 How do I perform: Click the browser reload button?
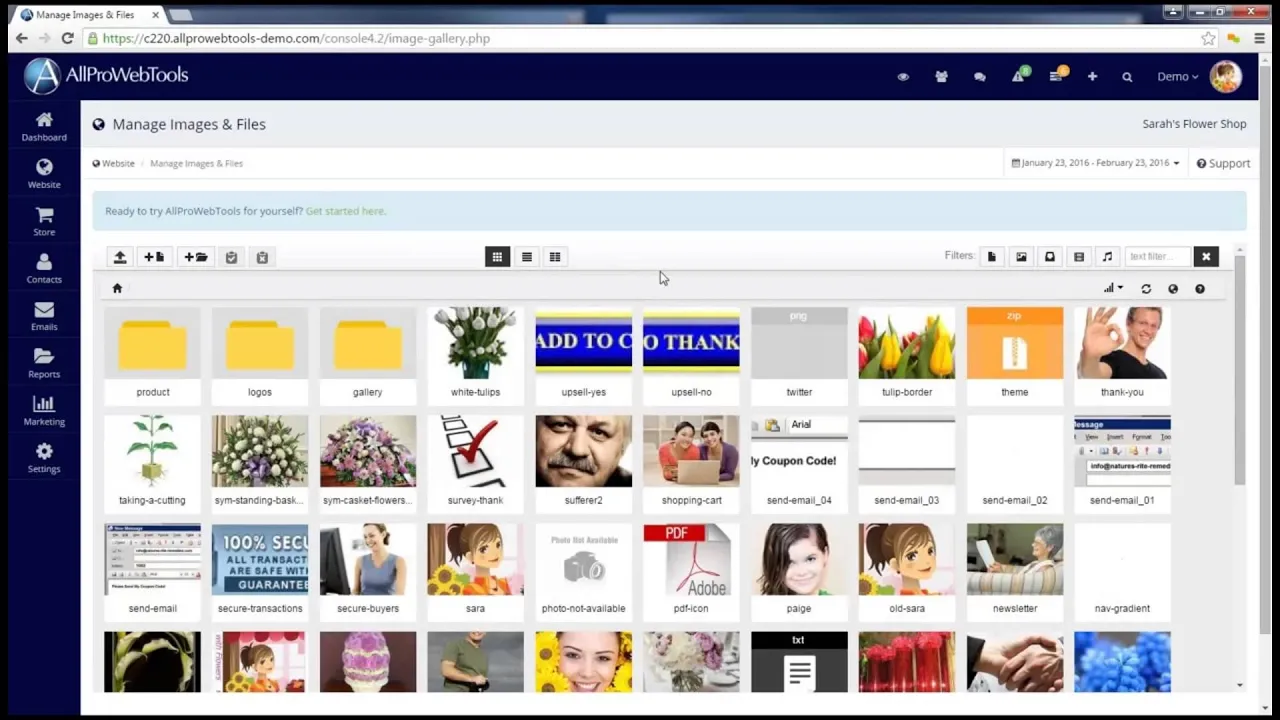pos(67,38)
